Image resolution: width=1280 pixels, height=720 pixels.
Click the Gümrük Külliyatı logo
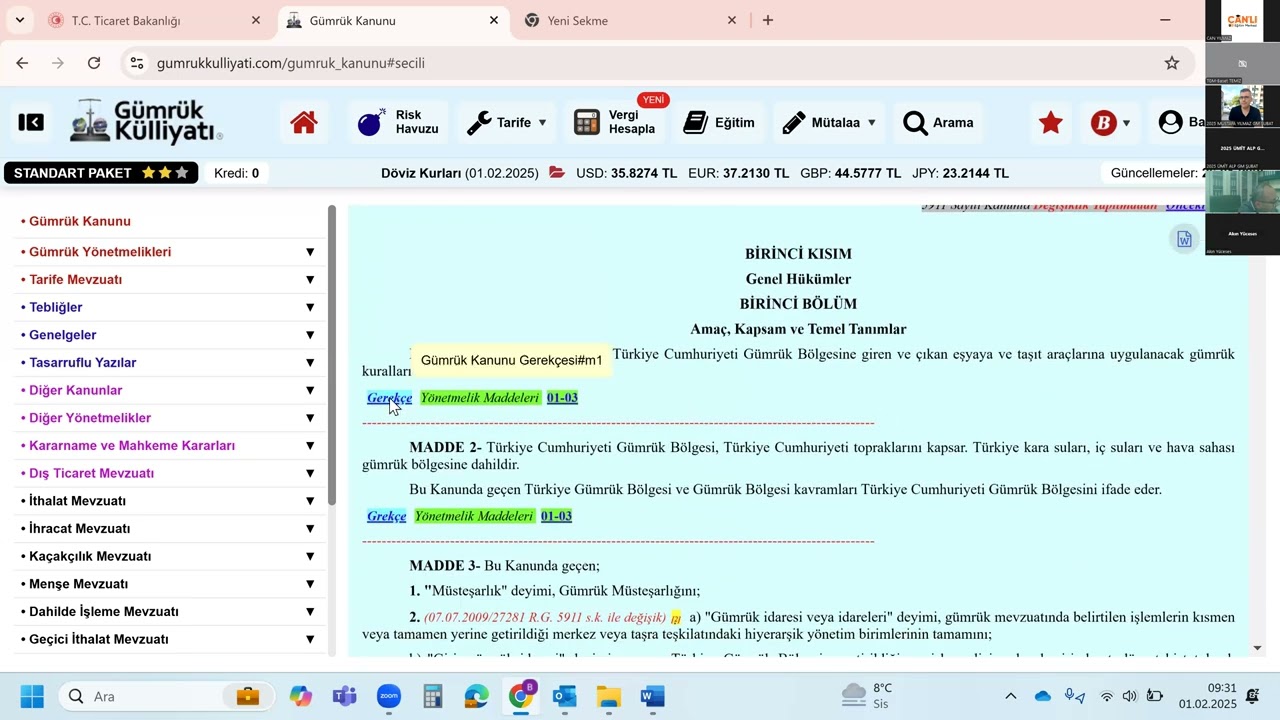(146, 122)
